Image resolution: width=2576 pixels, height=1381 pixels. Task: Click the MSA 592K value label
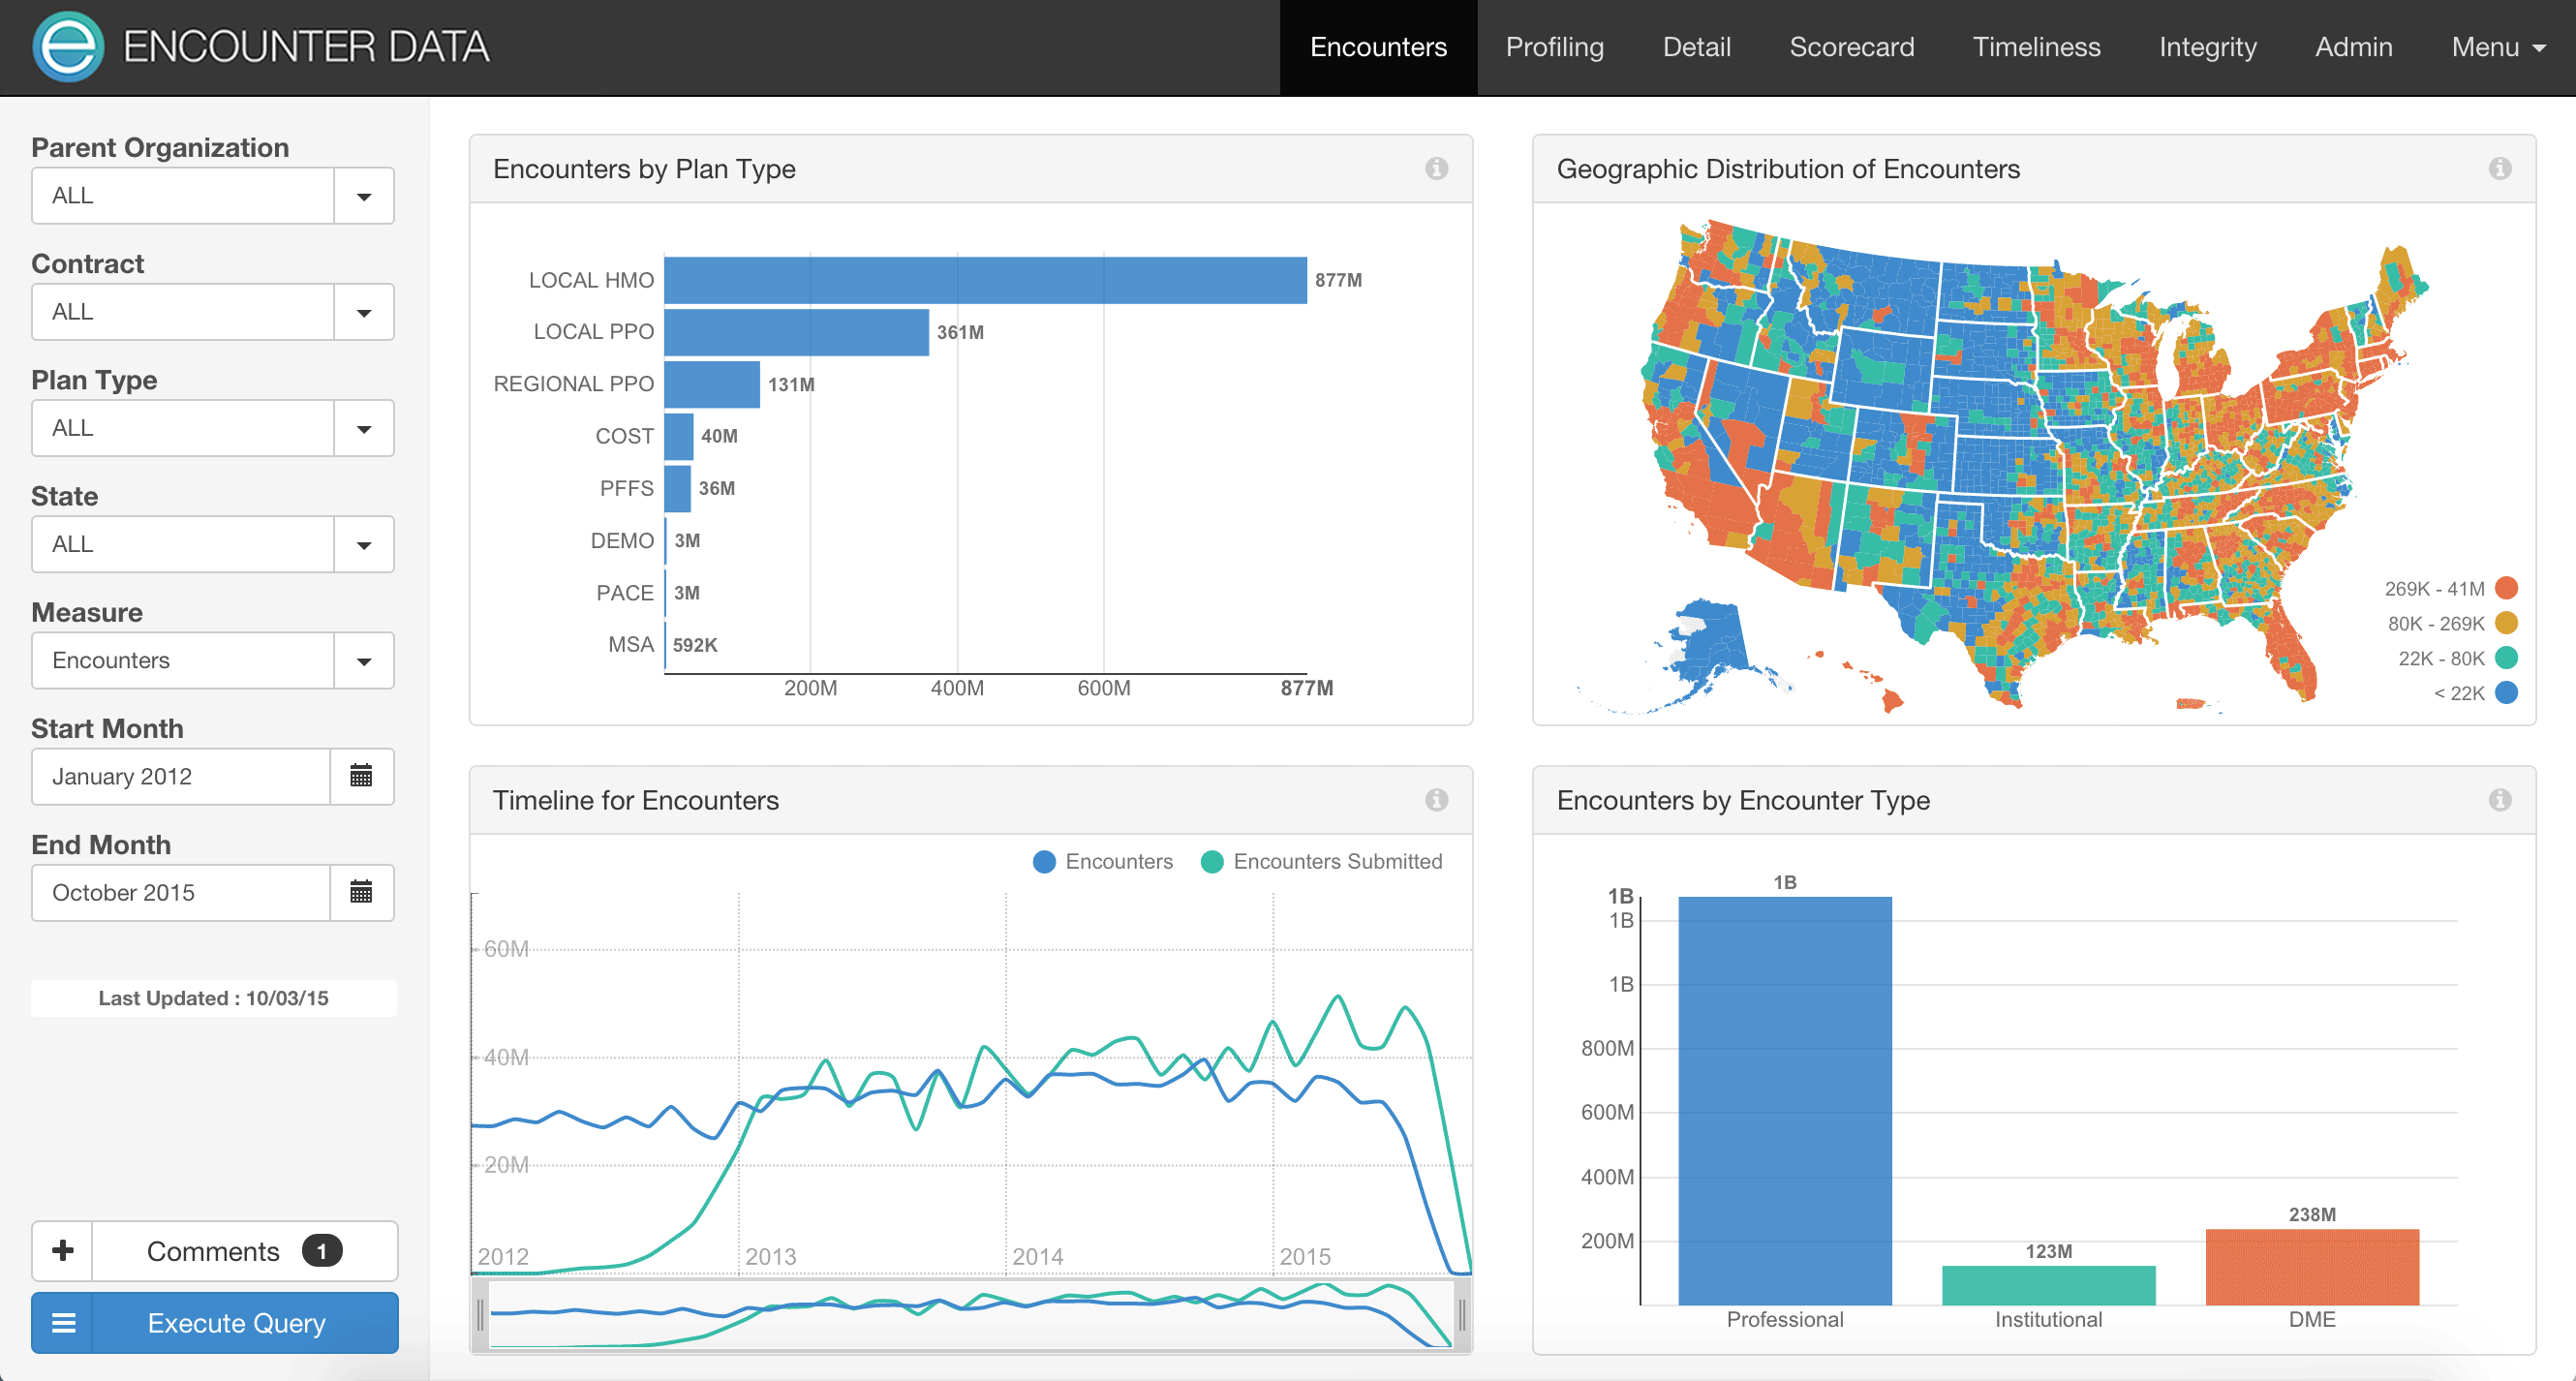(695, 645)
